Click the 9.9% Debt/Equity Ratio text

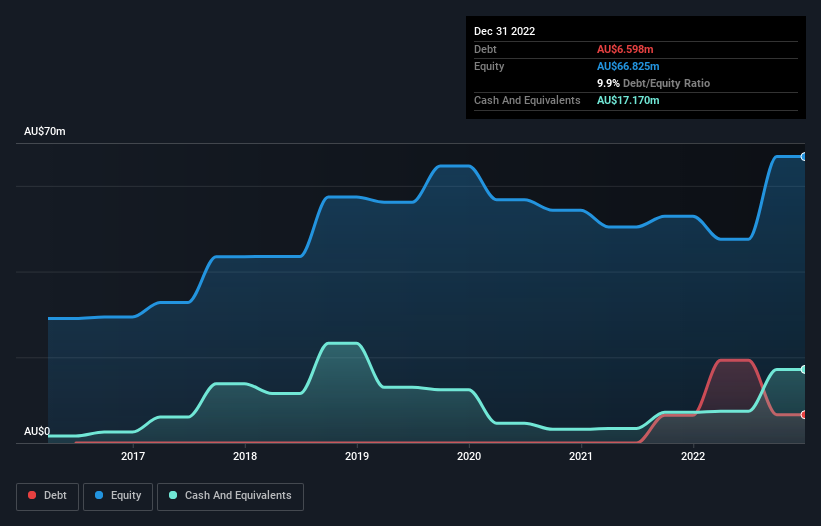coord(653,83)
